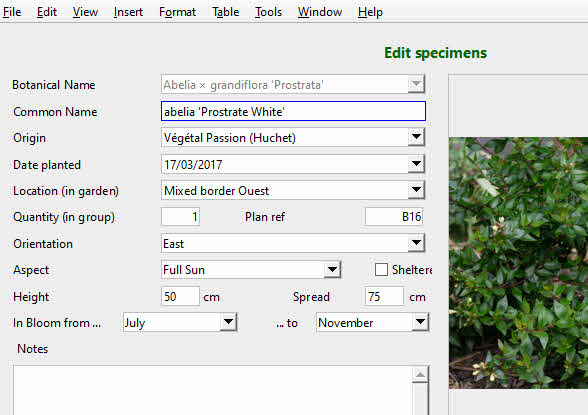Click the abelia specimen photo
Viewport: 588px width, 415px height.
pyautogui.click(x=518, y=263)
